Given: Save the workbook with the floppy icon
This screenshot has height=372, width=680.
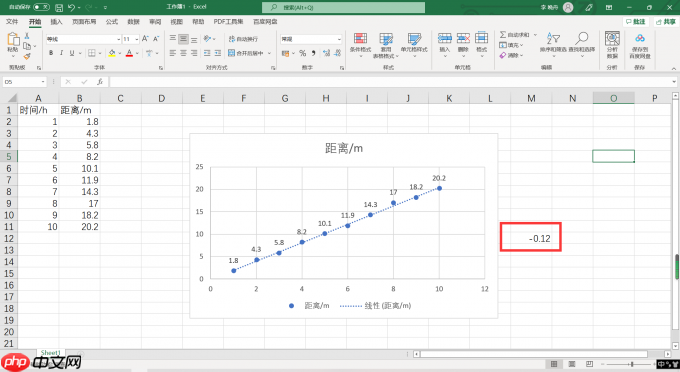Looking at the screenshot, I should click(x=59, y=7).
